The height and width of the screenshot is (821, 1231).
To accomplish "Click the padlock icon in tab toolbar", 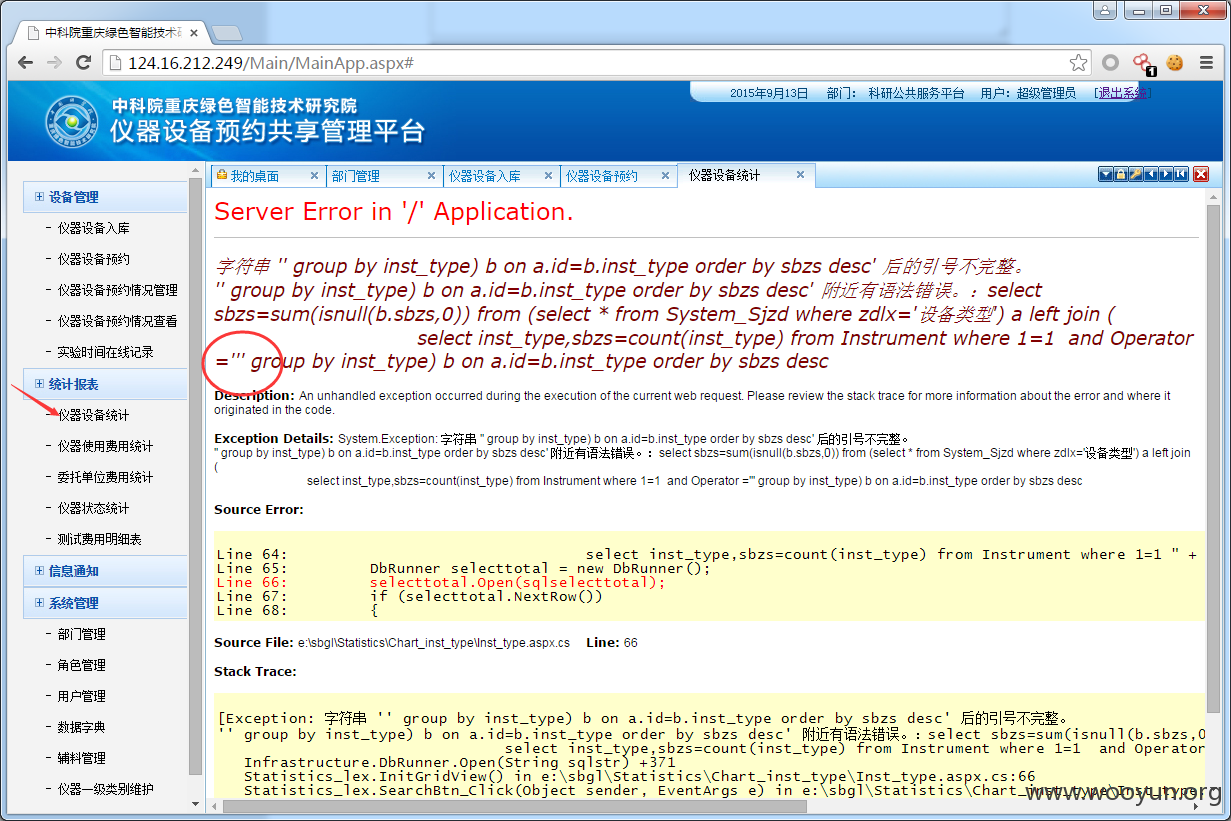I will [x=1120, y=174].
